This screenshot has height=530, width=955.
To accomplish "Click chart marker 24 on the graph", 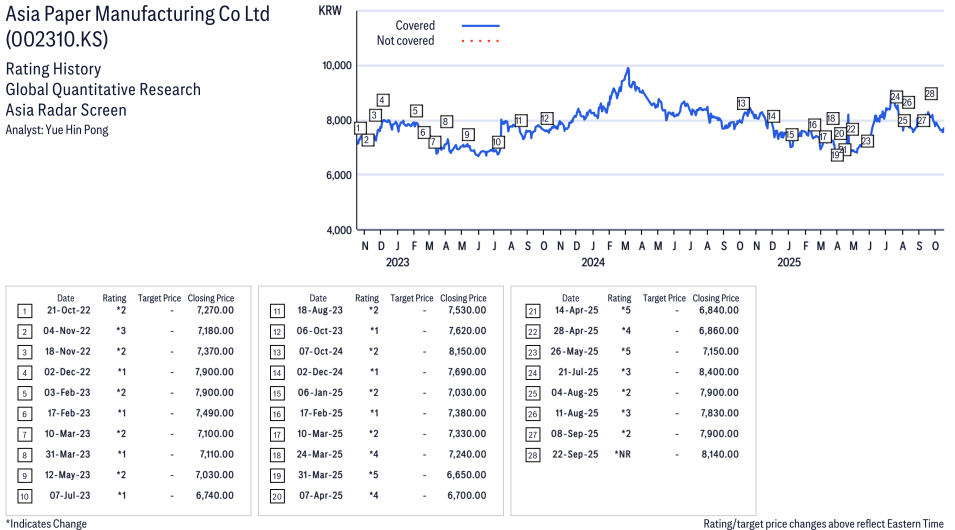I will [x=896, y=97].
